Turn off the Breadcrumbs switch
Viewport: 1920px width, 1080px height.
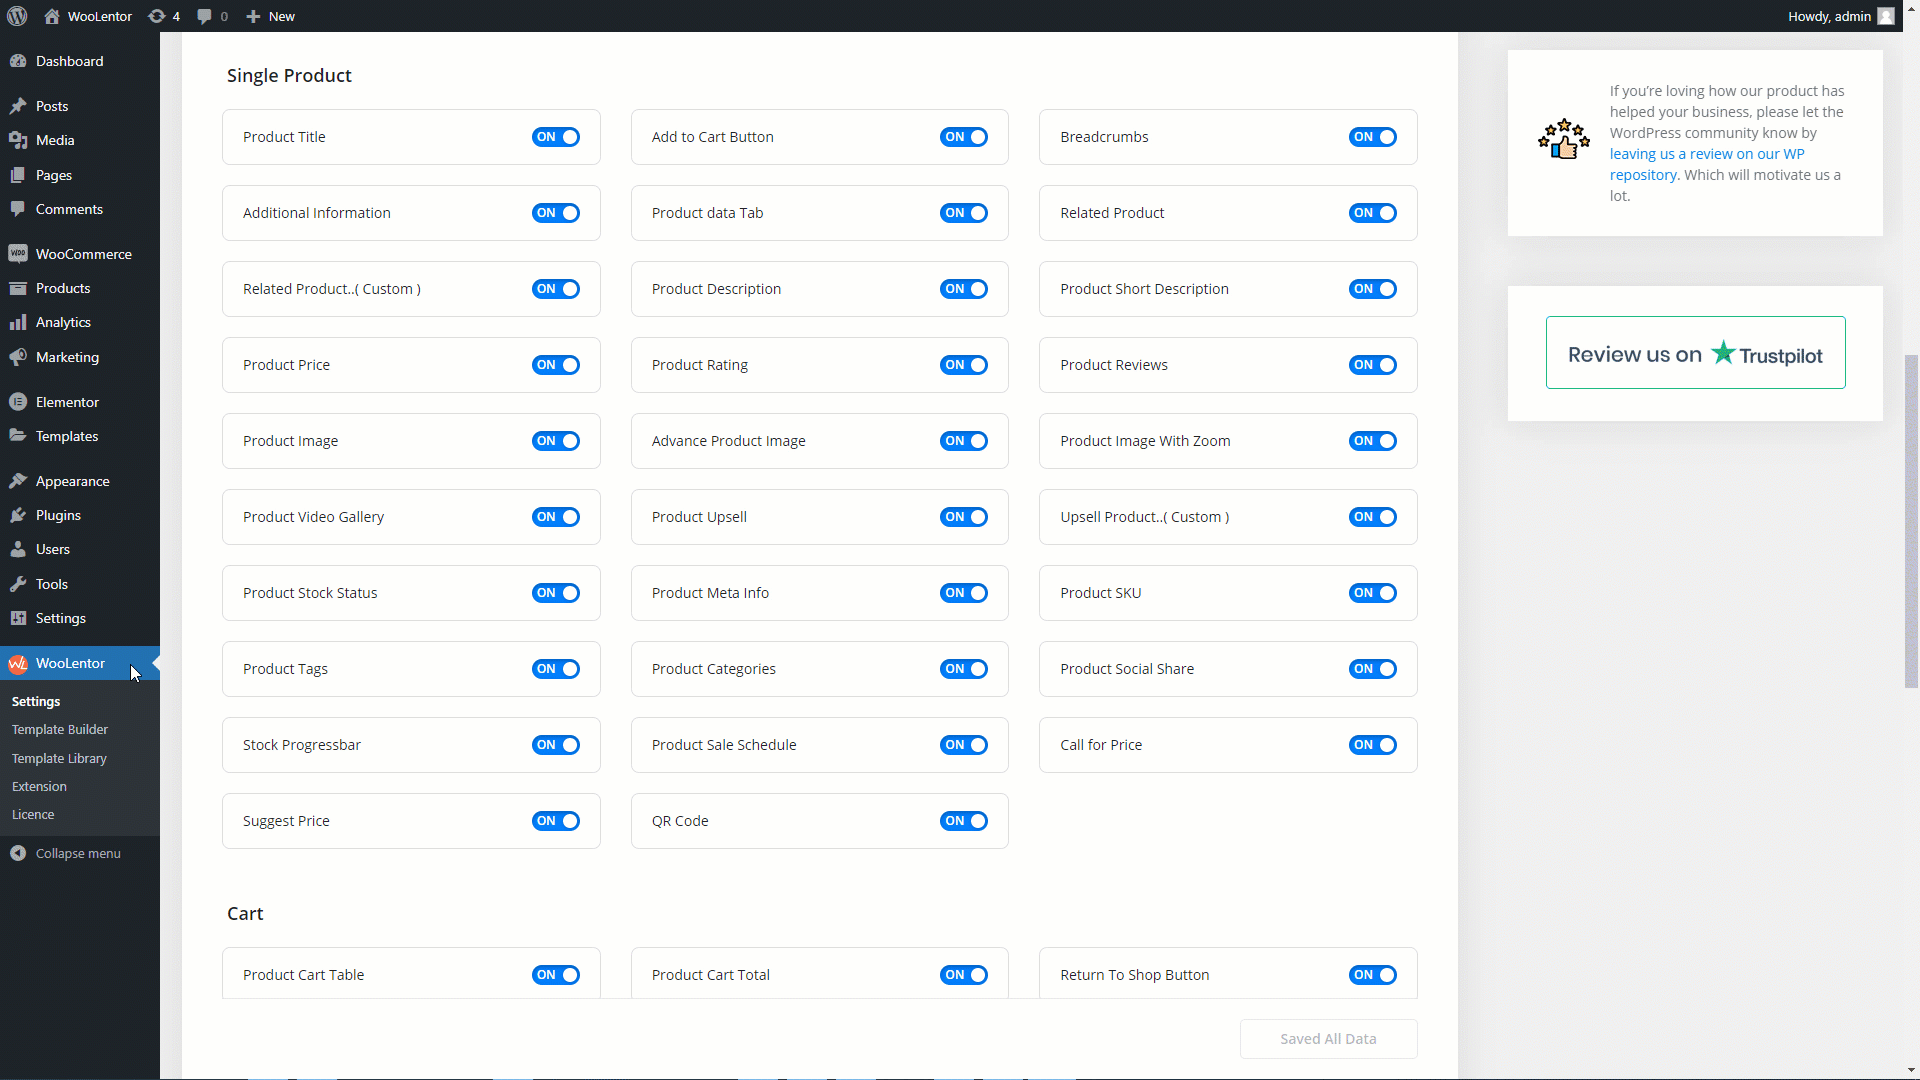click(1372, 137)
